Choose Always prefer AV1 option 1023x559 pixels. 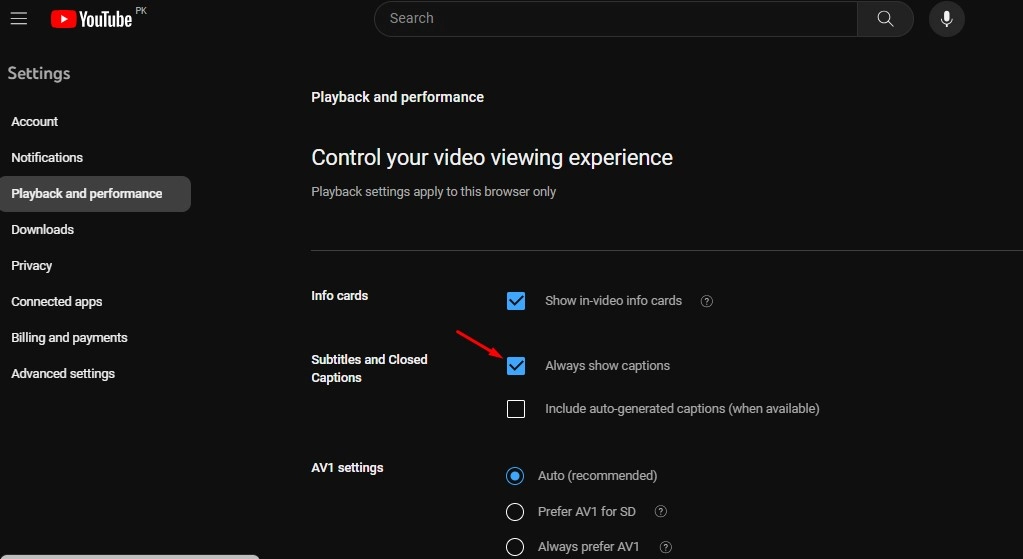[515, 547]
